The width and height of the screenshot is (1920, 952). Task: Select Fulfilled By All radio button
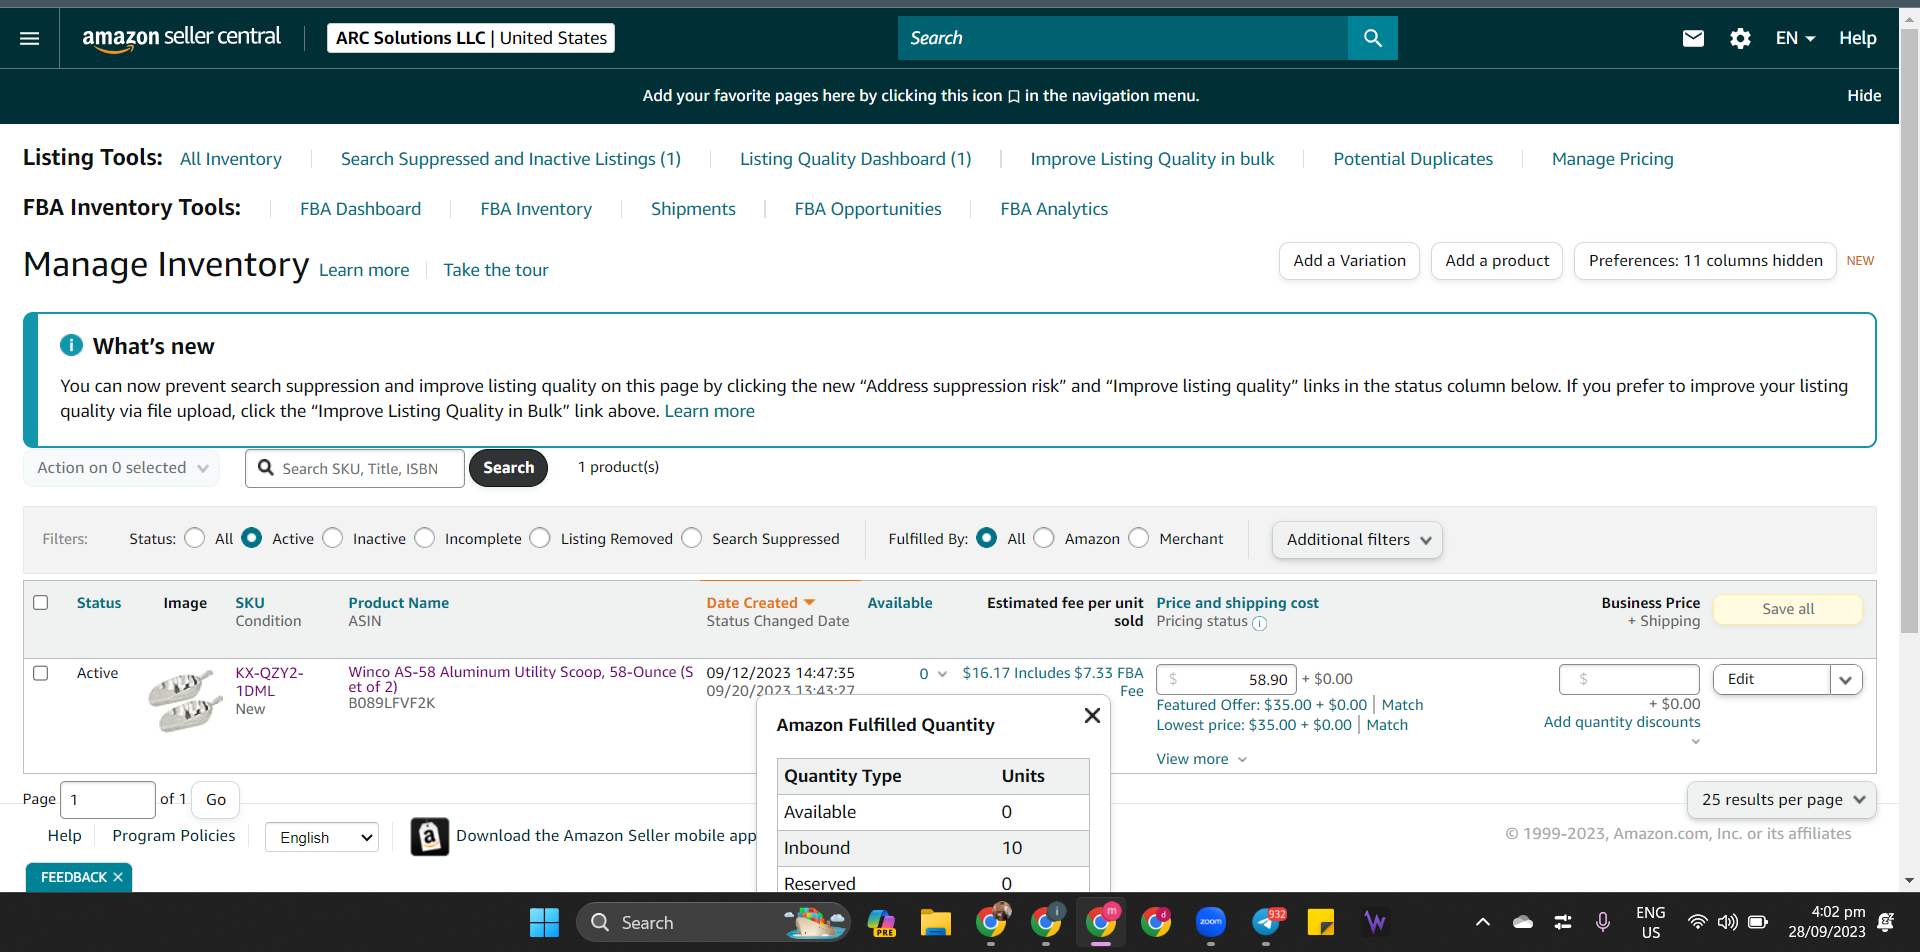click(986, 538)
